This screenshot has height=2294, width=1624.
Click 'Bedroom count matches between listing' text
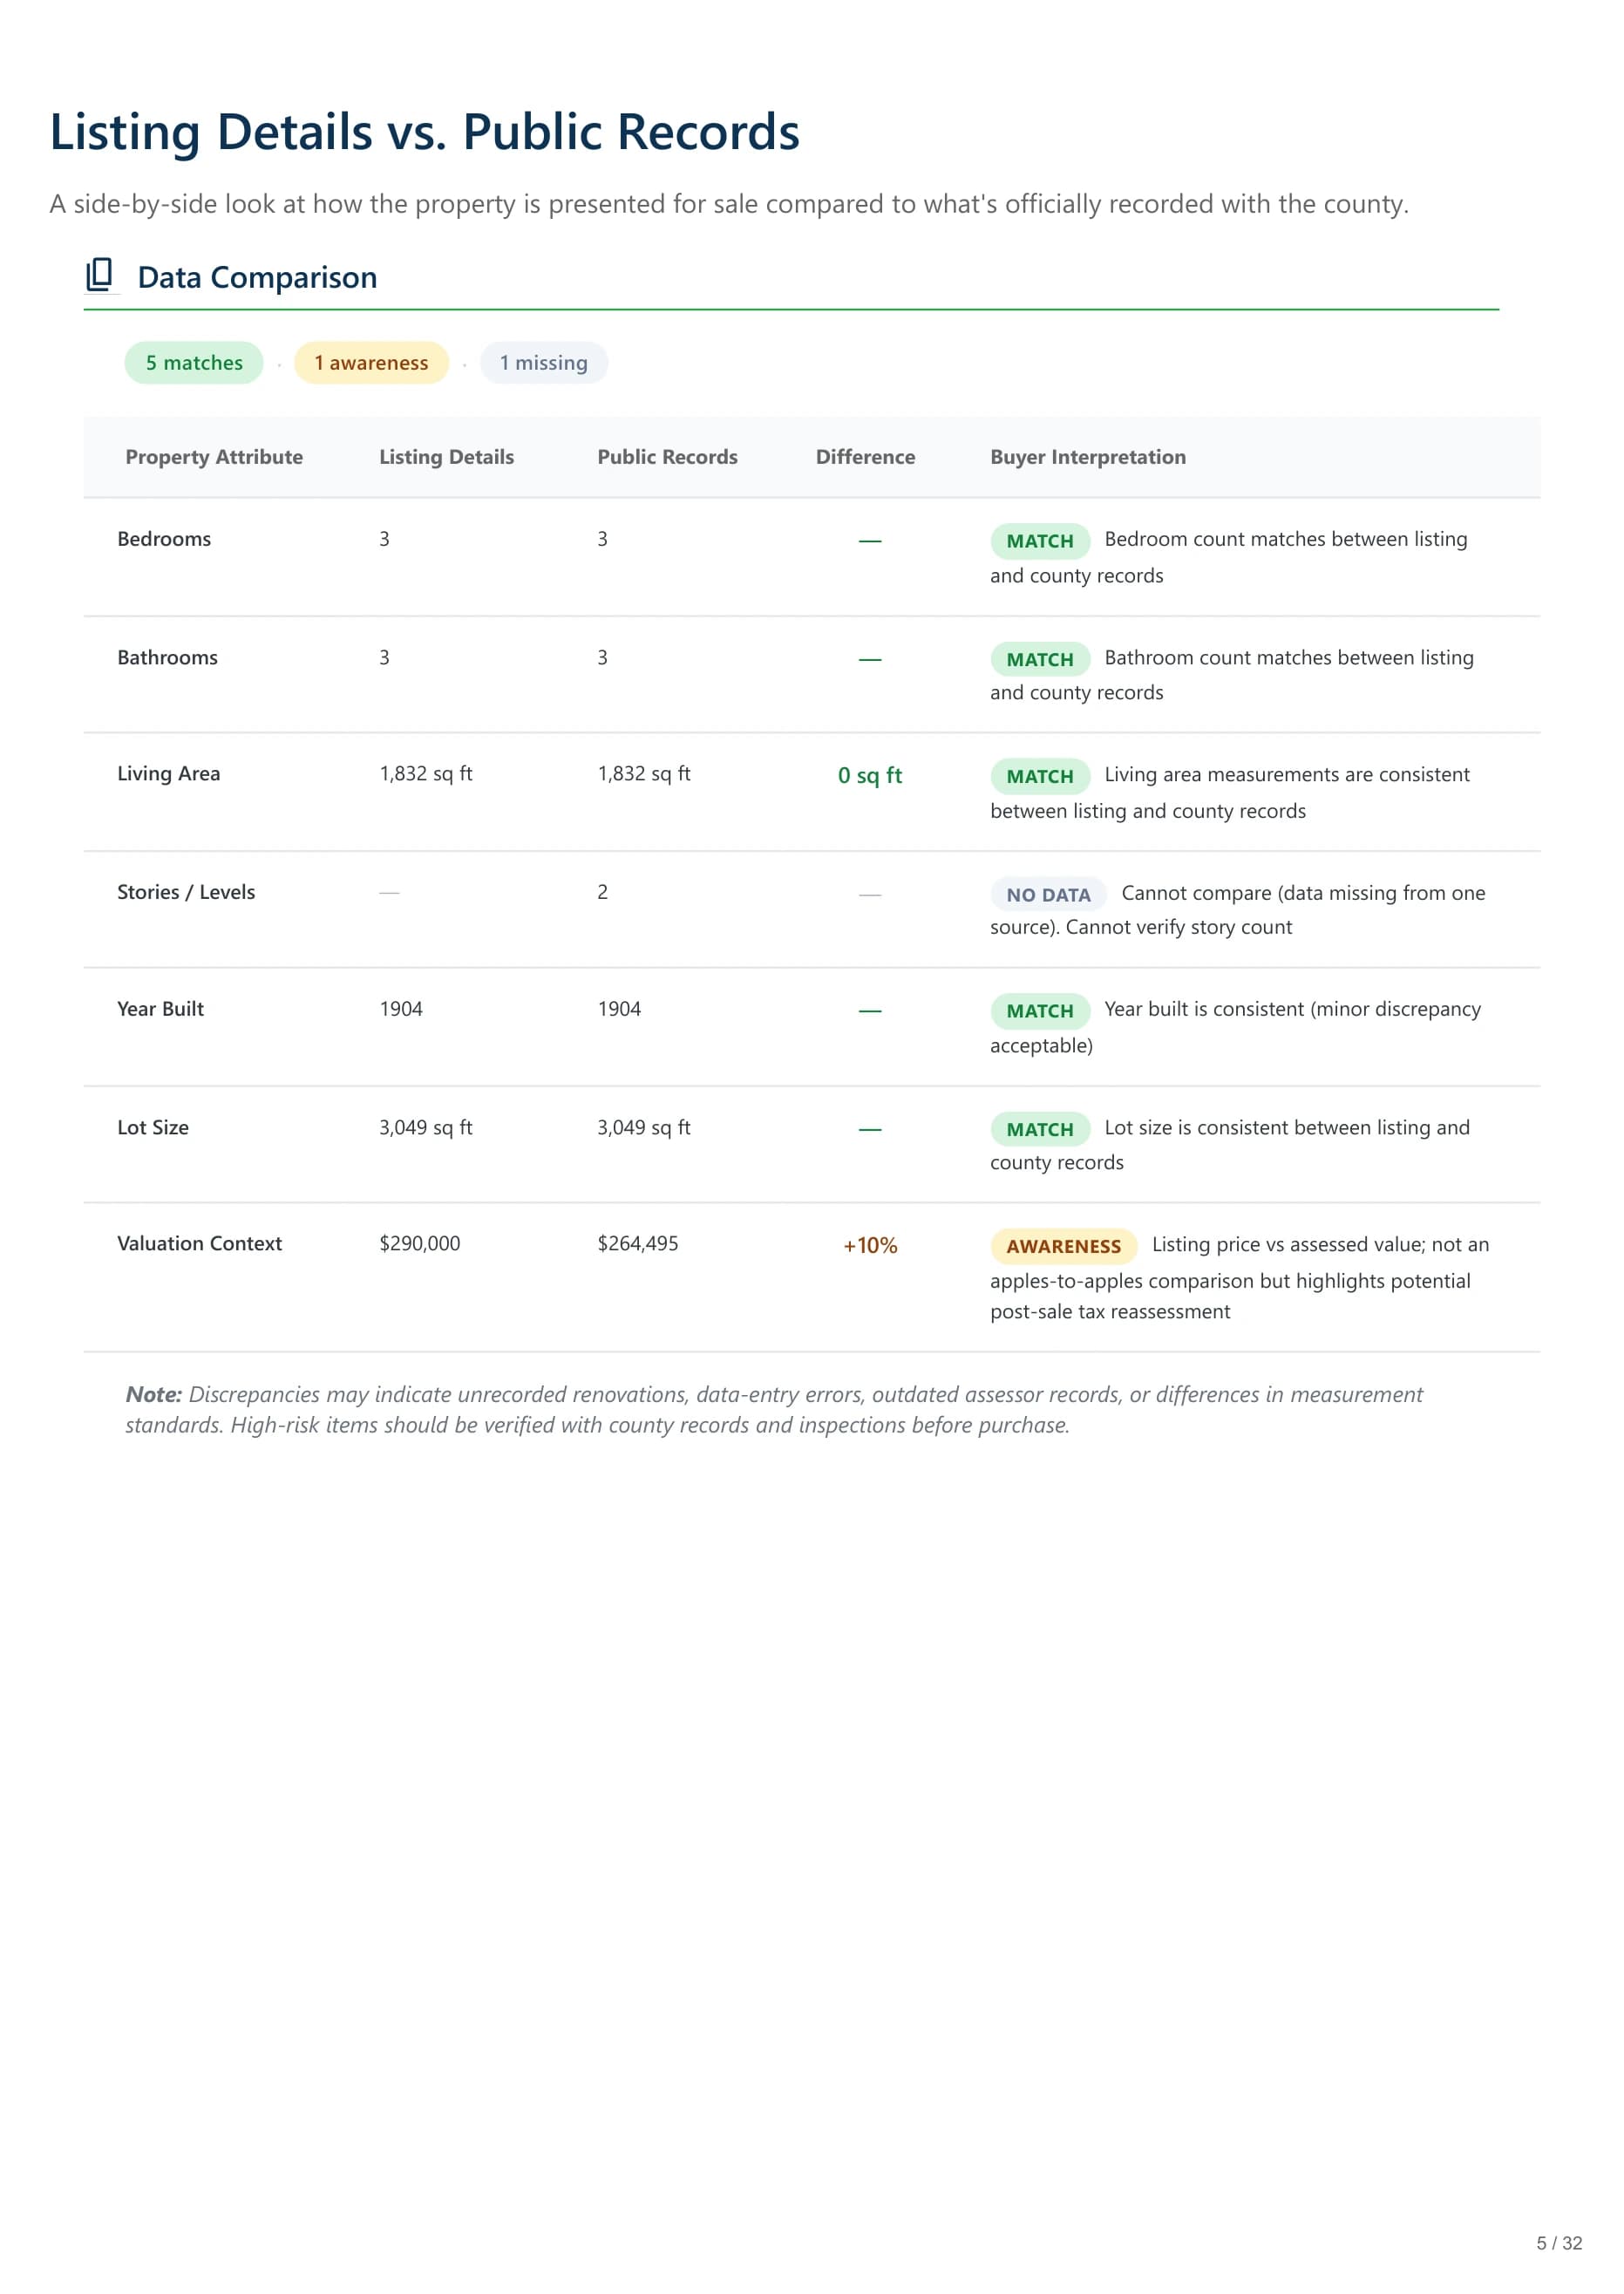click(x=1286, y=539)
